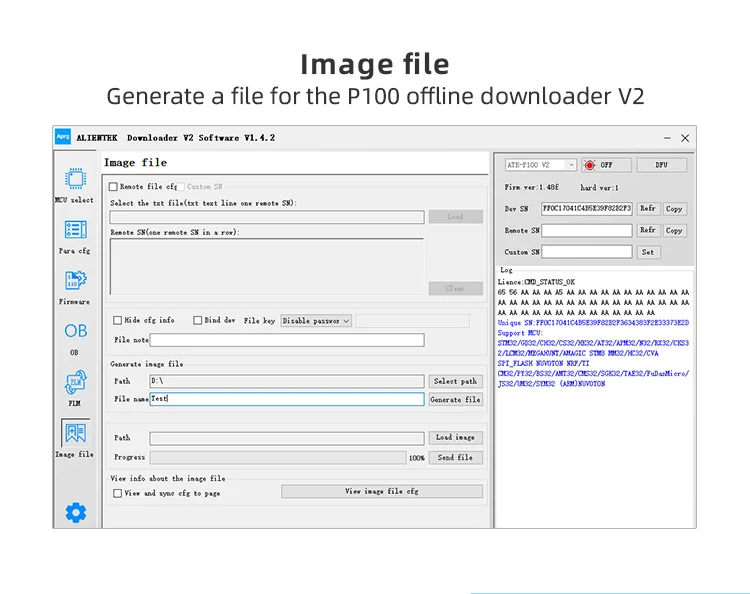This screenshot has width=750, height=594.
Task: Click the Dev SN text field
Action: coord(587,209)
